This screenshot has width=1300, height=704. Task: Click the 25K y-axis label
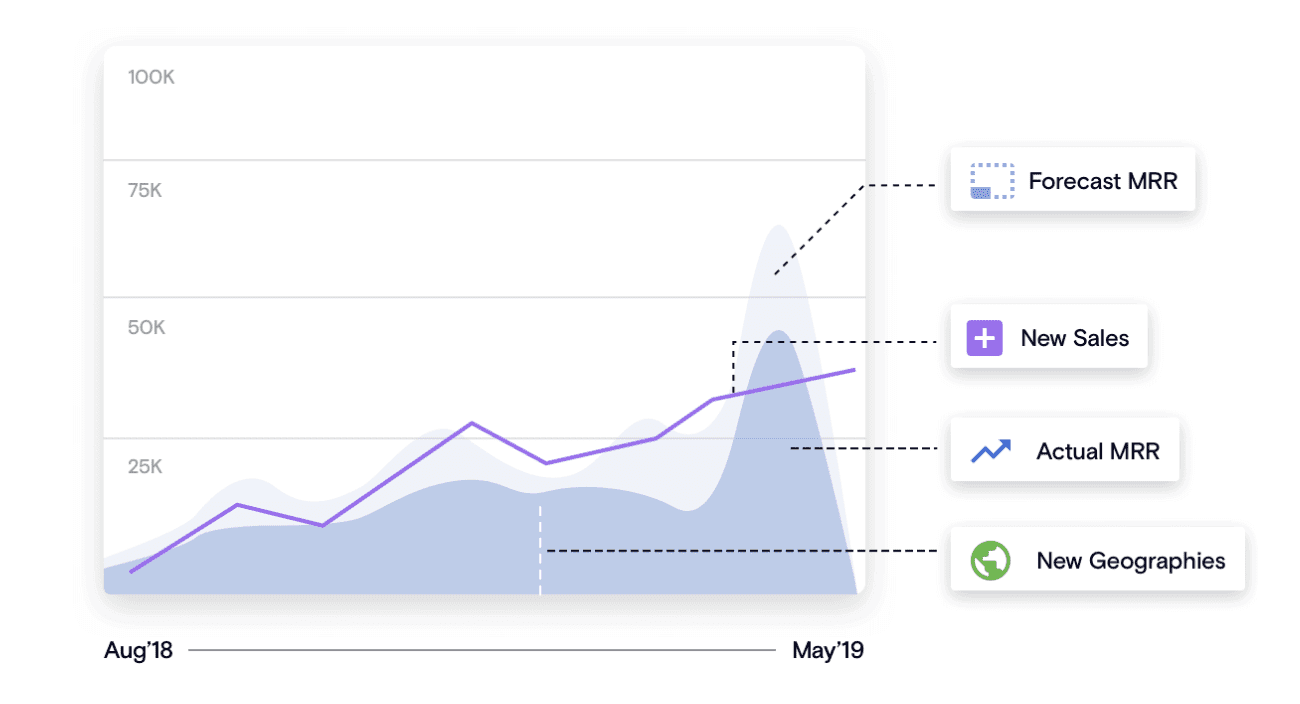pos(145,466)
